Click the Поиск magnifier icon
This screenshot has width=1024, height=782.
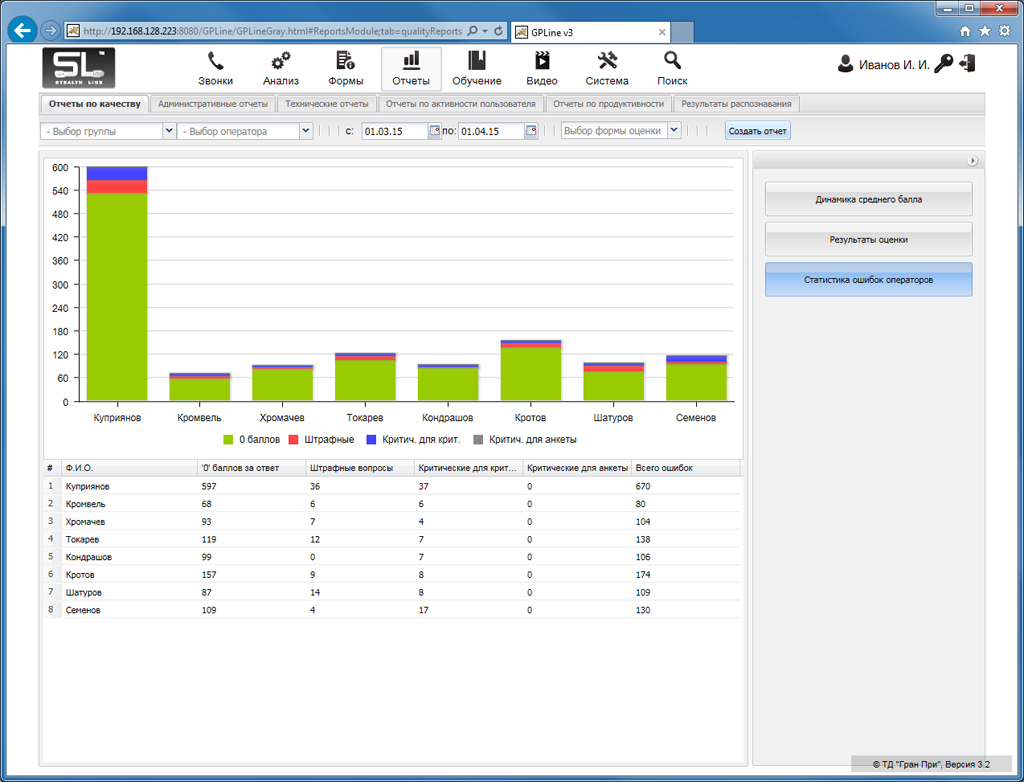coord(672,62)
